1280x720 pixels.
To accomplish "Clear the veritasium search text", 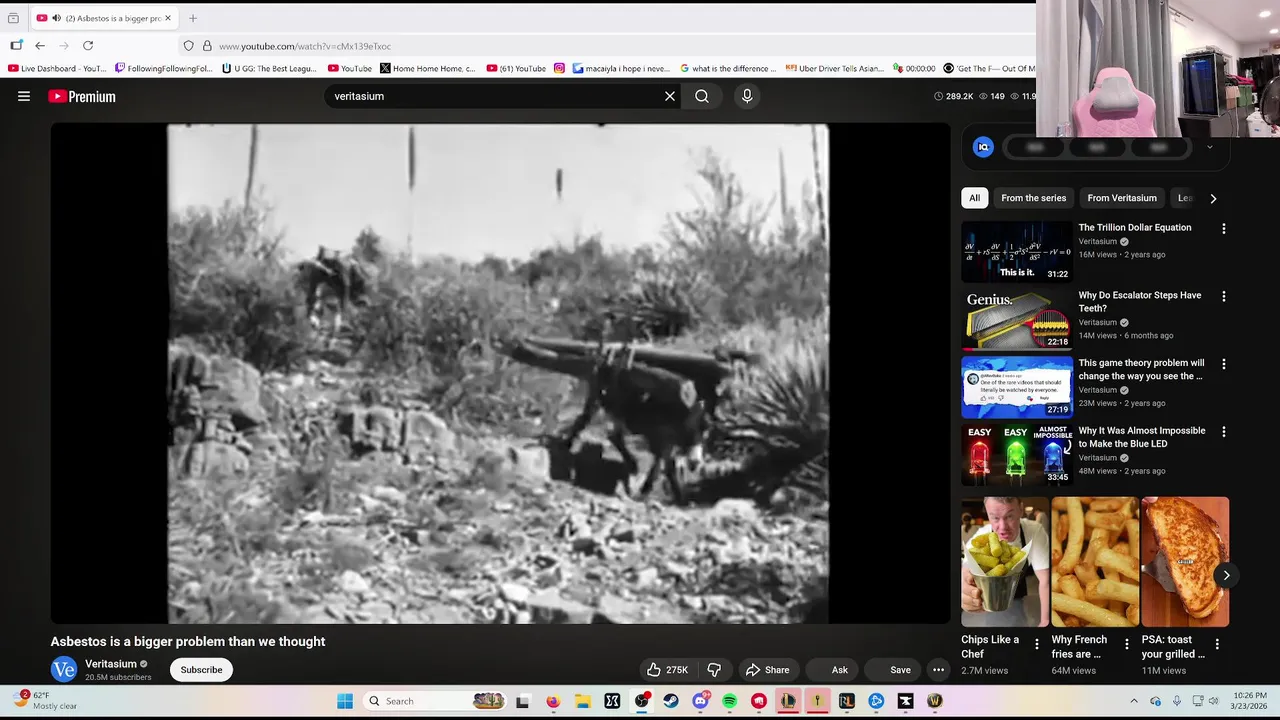I will pyautogui.click(x=670, y=96).
